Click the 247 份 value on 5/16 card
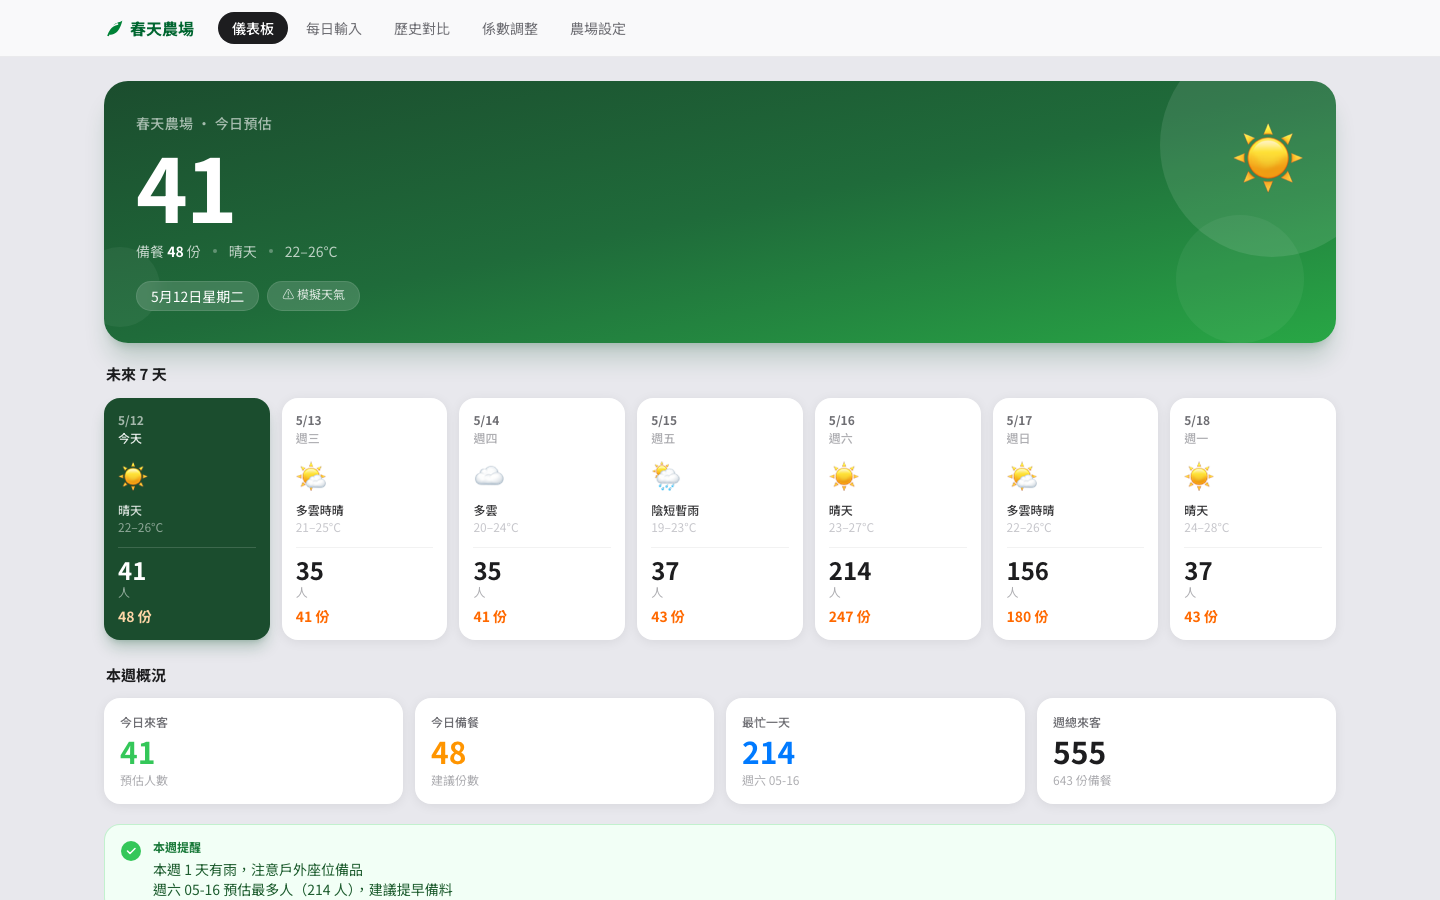This screenshot has width=1440, height=900. (x=849, y=617)
